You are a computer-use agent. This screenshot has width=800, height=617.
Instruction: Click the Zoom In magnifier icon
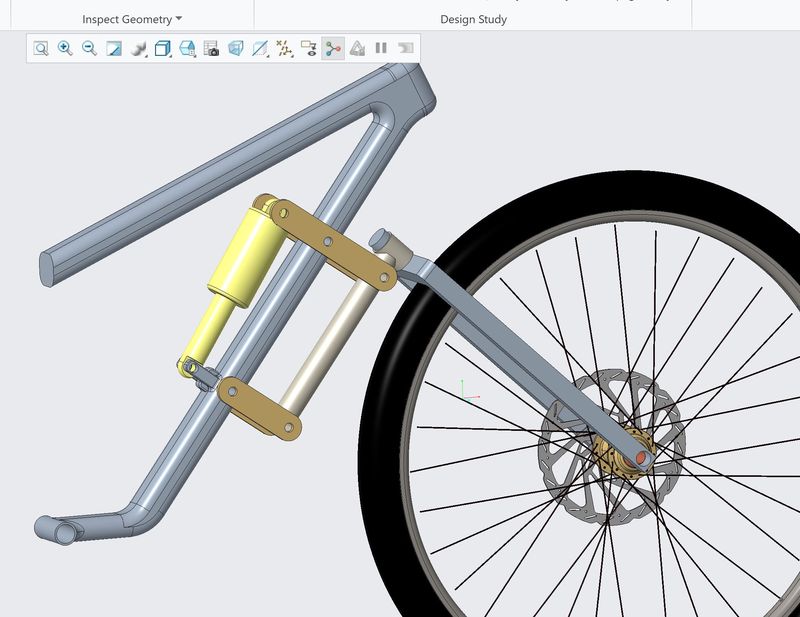coord(65,48)
